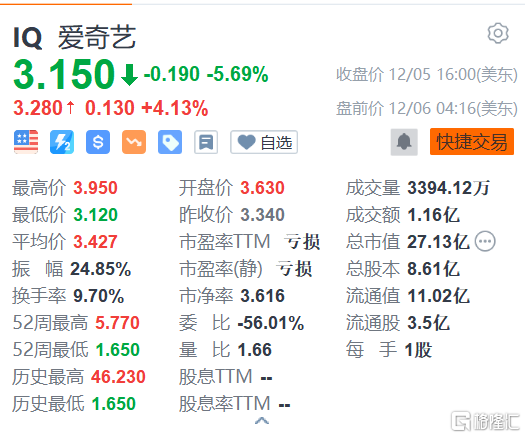This screenshot has width=526, height=438.
Task: Click the 市盈率(静) 亏损 value
Action: click(x=294, y=269)
